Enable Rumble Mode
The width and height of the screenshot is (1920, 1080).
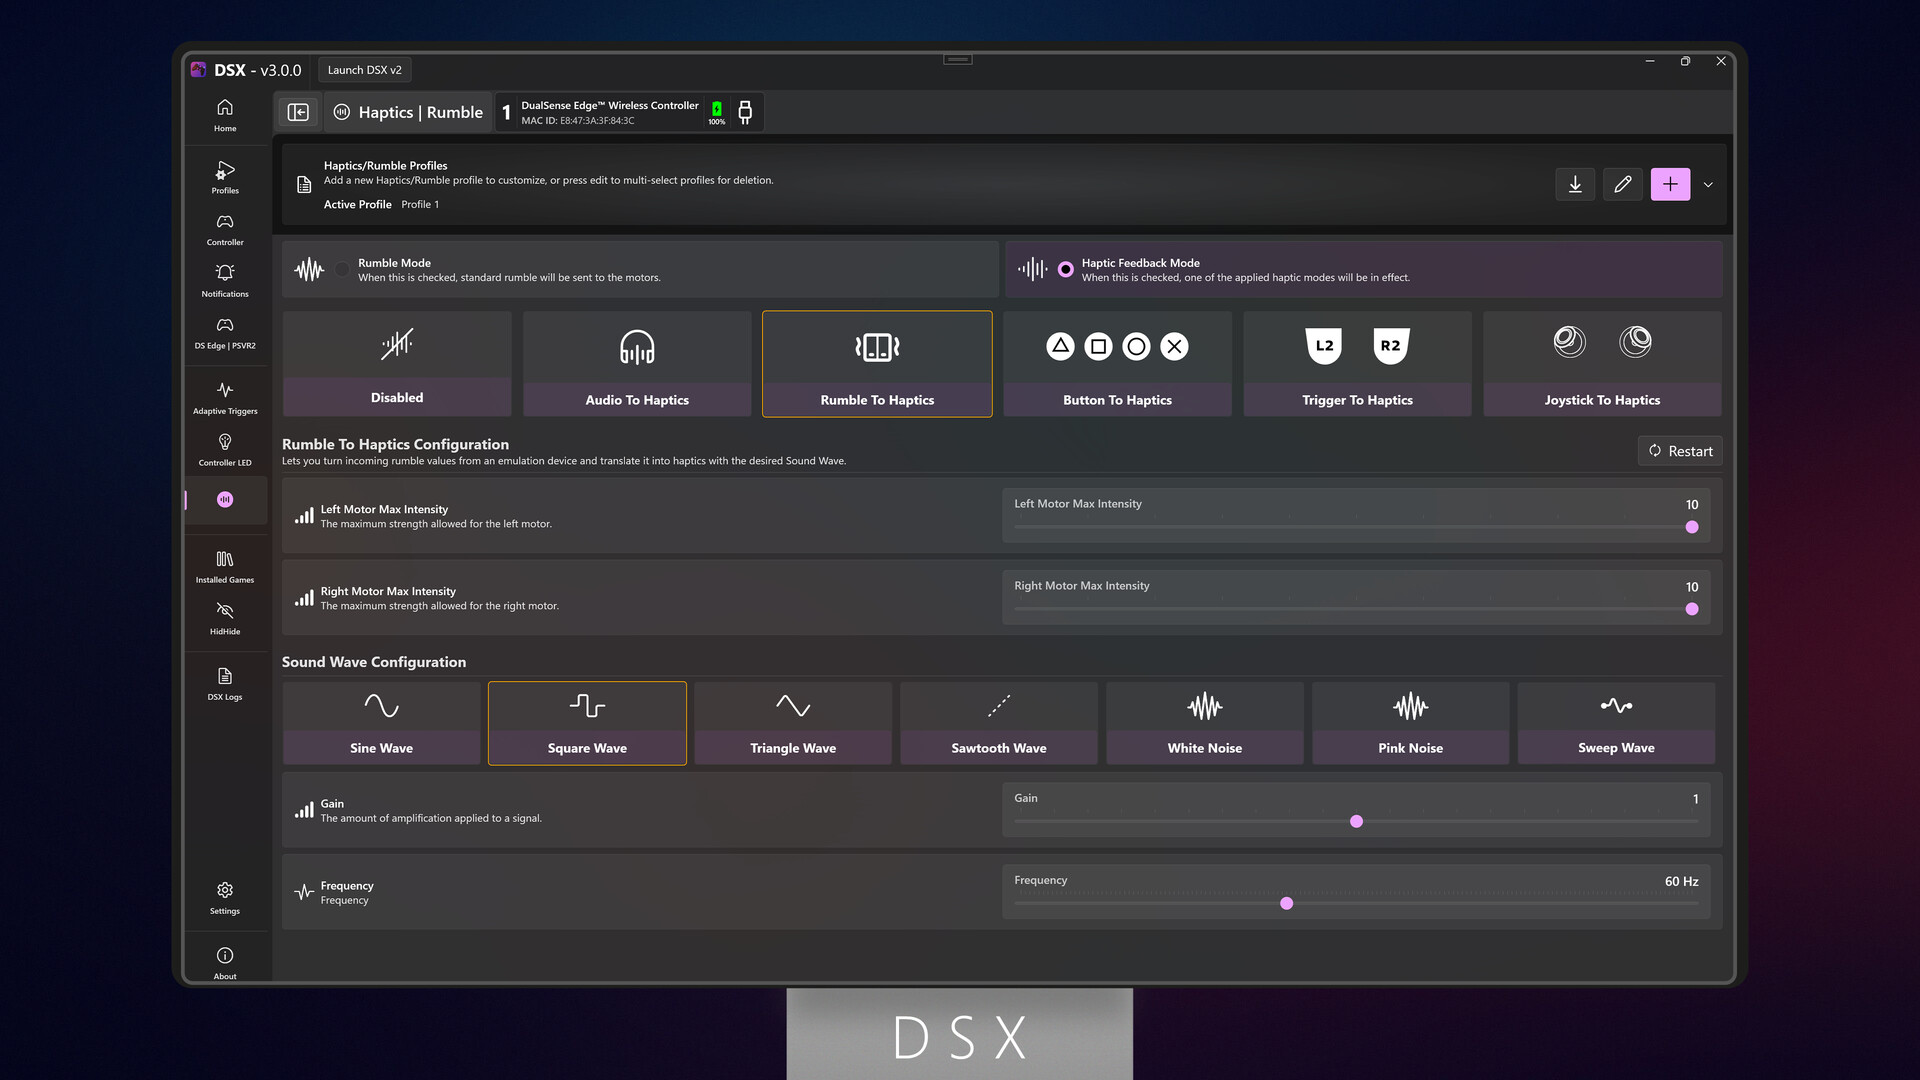[x=341, y=269]
